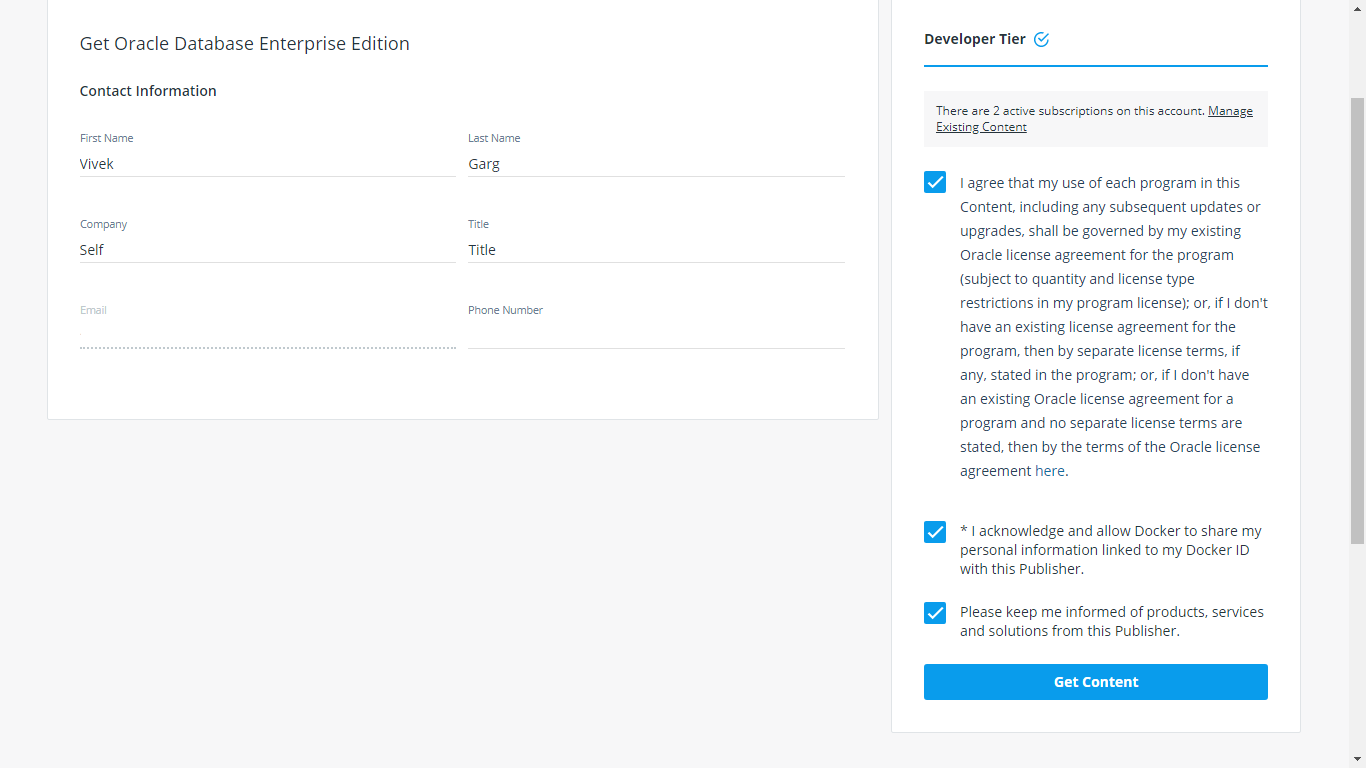The height and width of the screenshot is (768, 1366).
Task: Click the Get Oracle Database Enterprise Edition heading
Action: pos(245,44)
